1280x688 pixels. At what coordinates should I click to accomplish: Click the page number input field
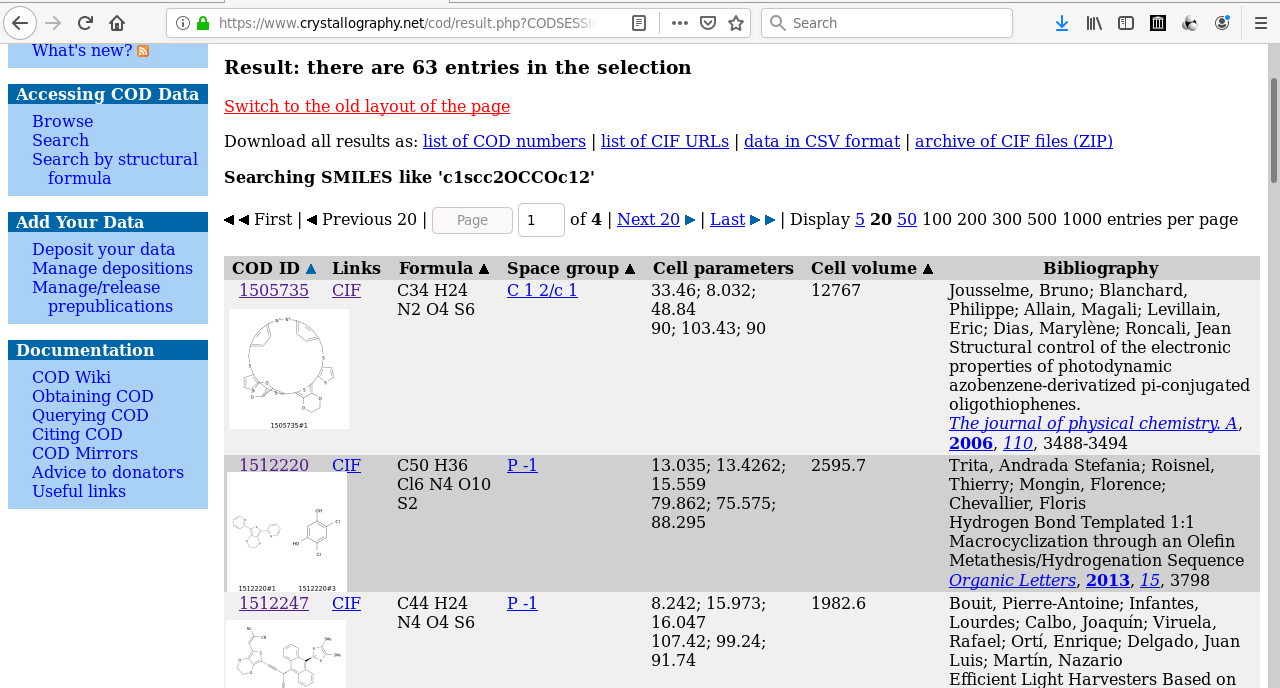pyautogui.click(x=541, y=220)
